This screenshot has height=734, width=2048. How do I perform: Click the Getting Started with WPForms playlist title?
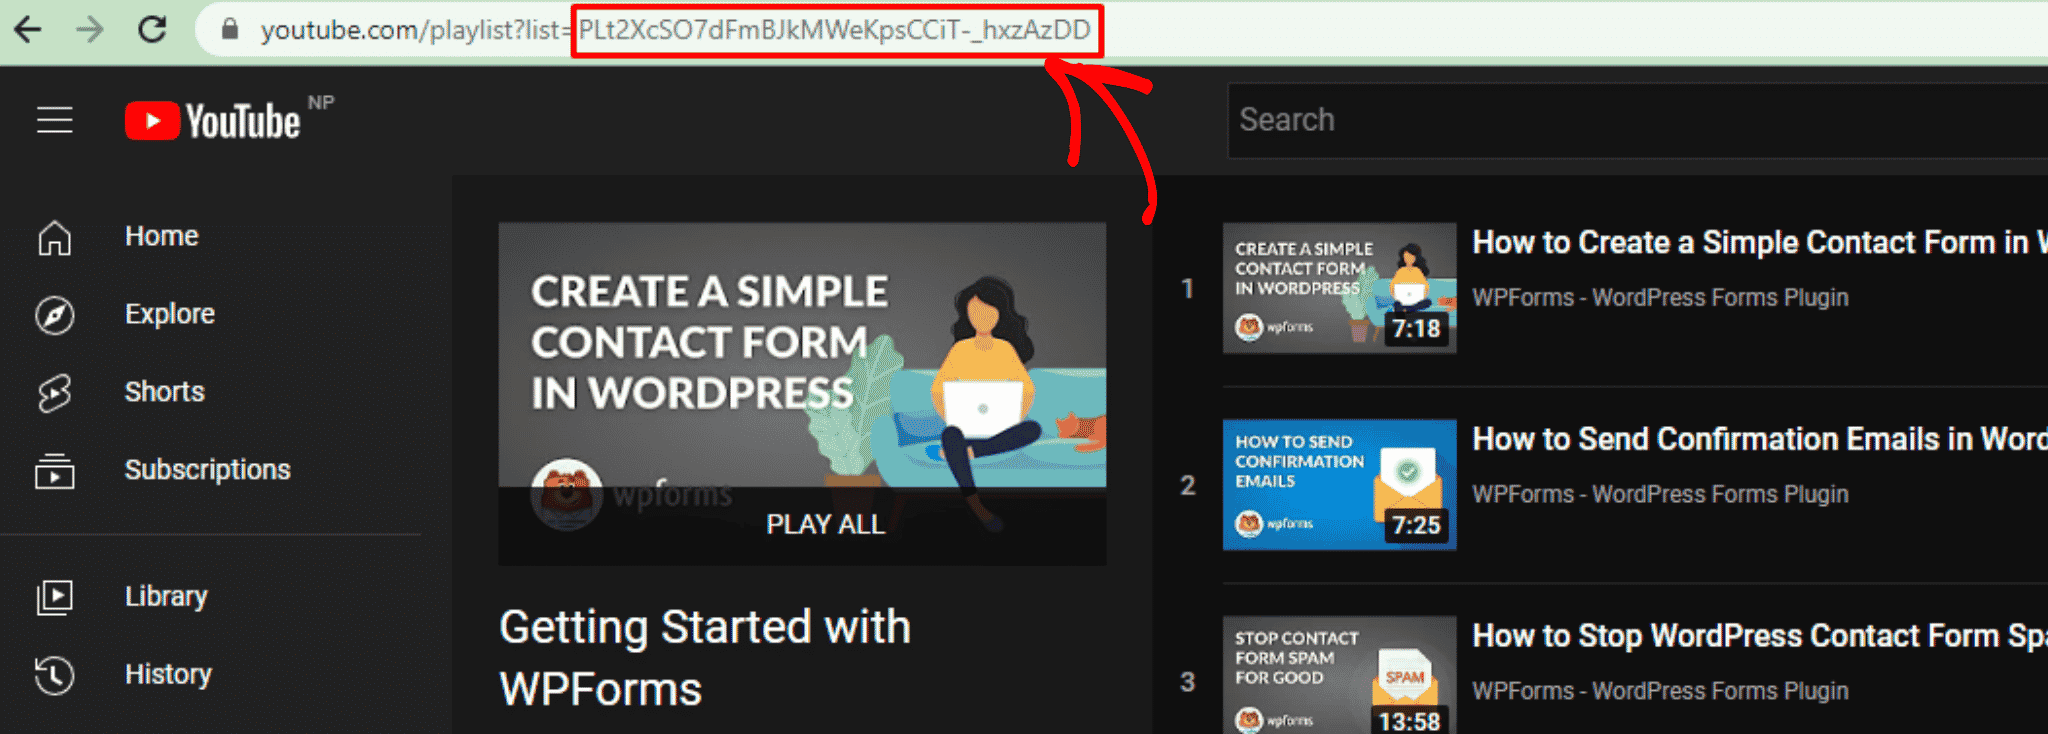tap(705, 658)
